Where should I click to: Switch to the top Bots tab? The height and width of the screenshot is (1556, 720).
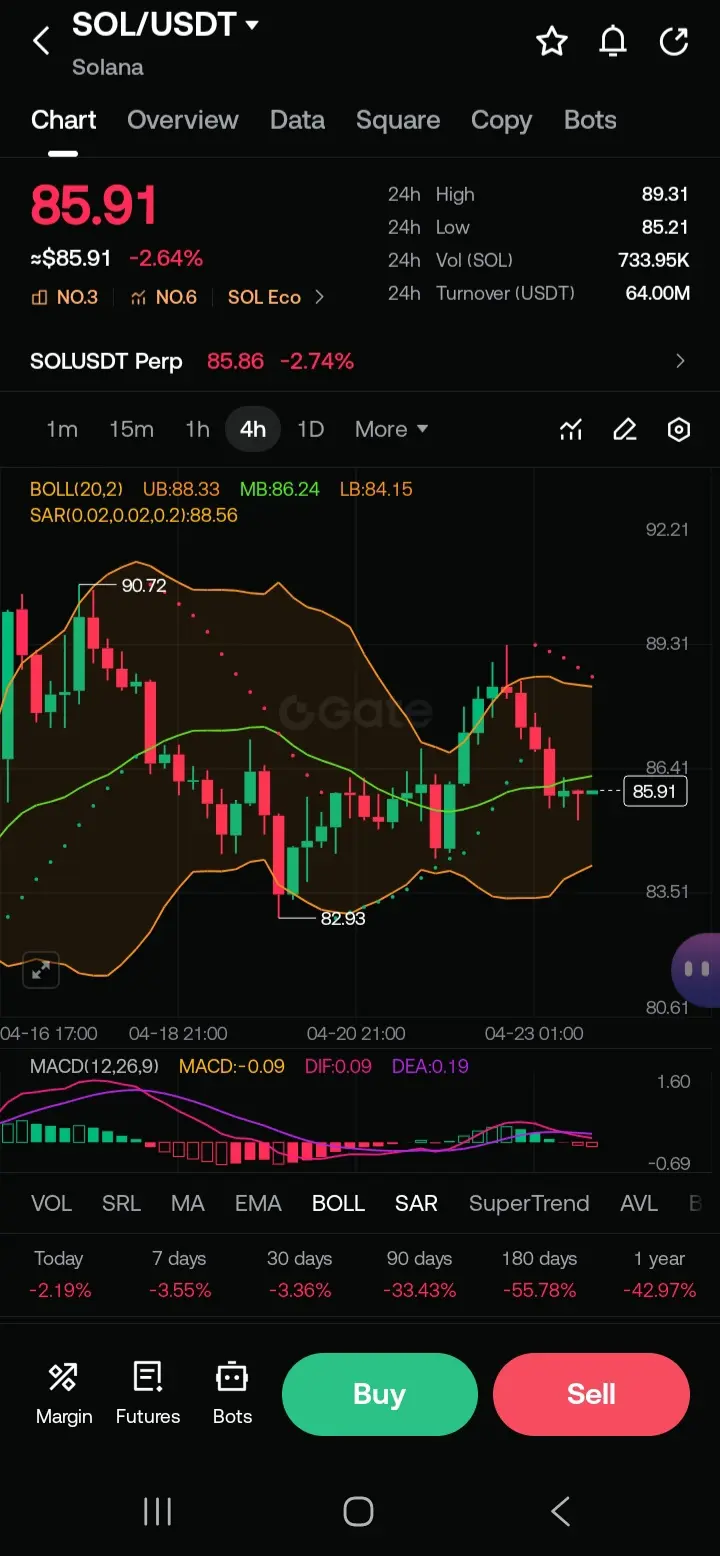[590, 120]
